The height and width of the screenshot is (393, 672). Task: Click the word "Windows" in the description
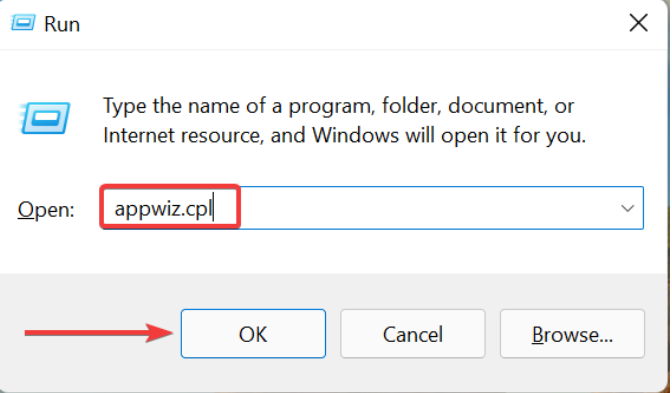point(355,135)
